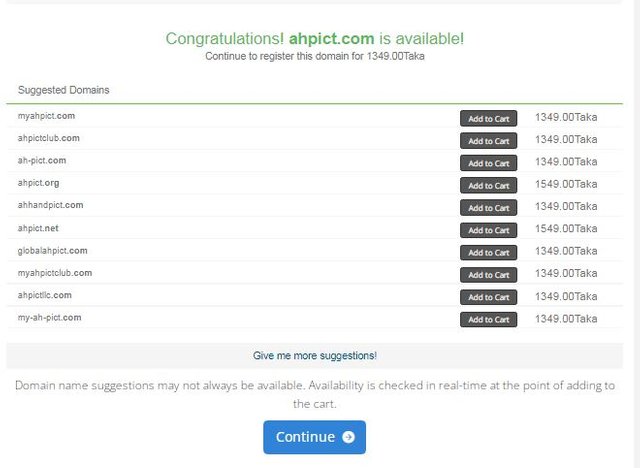Click the arrow icon inside Continue
This screenshot has width=640, height=468.
pos(348,437)
